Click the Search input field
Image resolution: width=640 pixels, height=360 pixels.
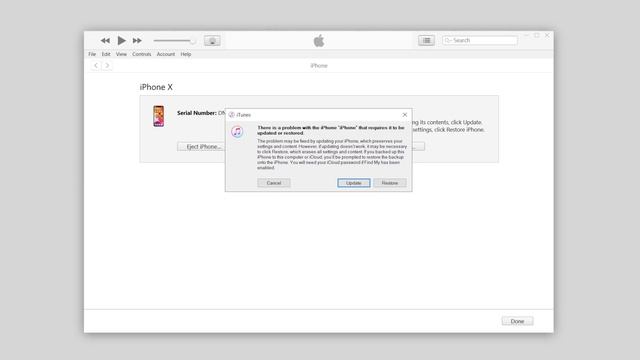[x=480, y=40]
